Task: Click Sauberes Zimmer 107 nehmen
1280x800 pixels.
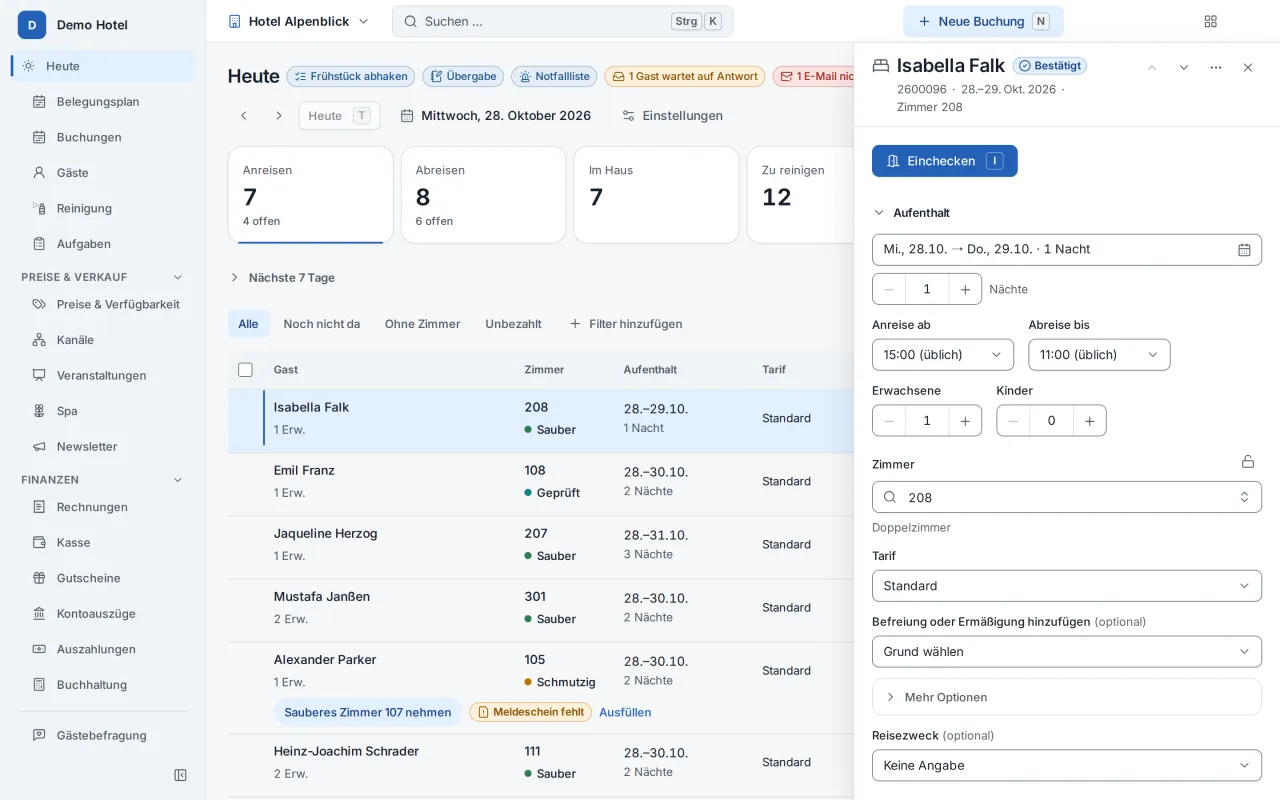Action: [368, 712]
